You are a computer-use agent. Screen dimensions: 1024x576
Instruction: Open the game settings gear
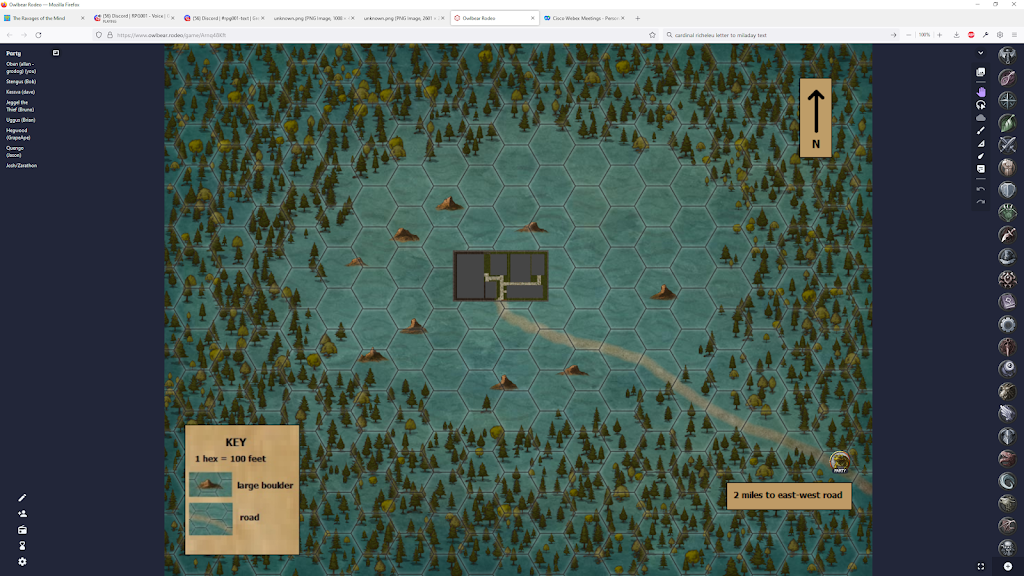point(22,562)
